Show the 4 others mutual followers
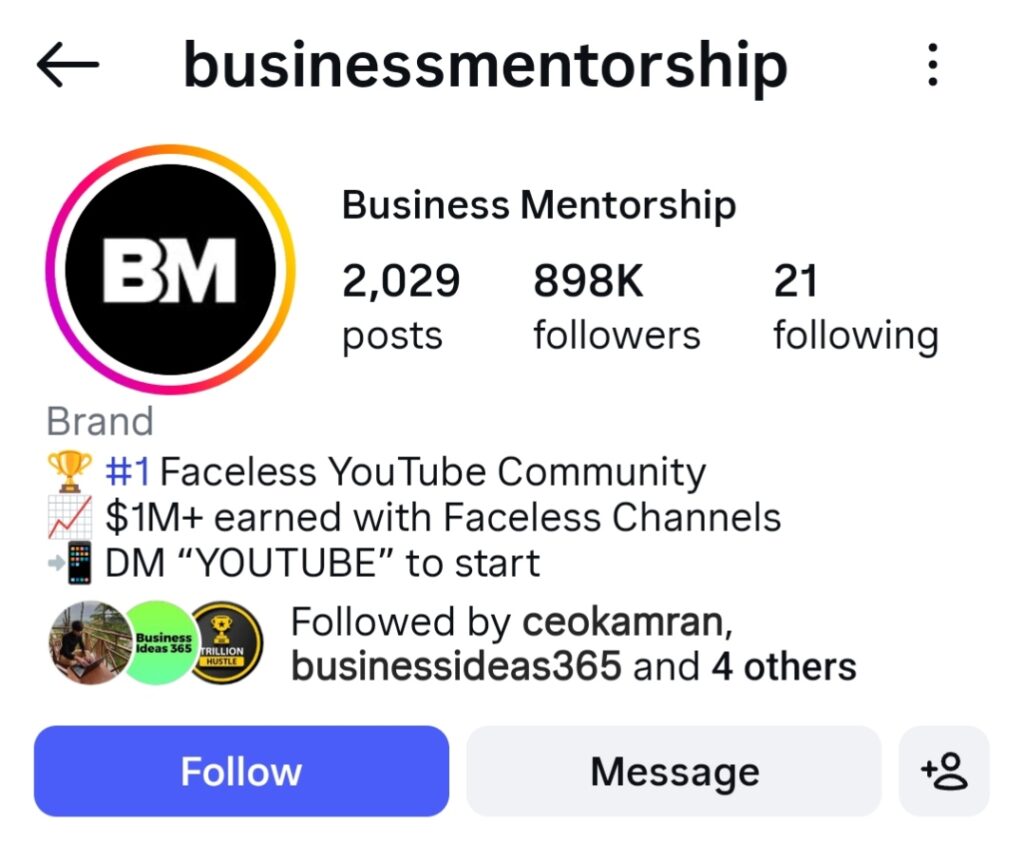1024x842 pixels. [783, 666]
